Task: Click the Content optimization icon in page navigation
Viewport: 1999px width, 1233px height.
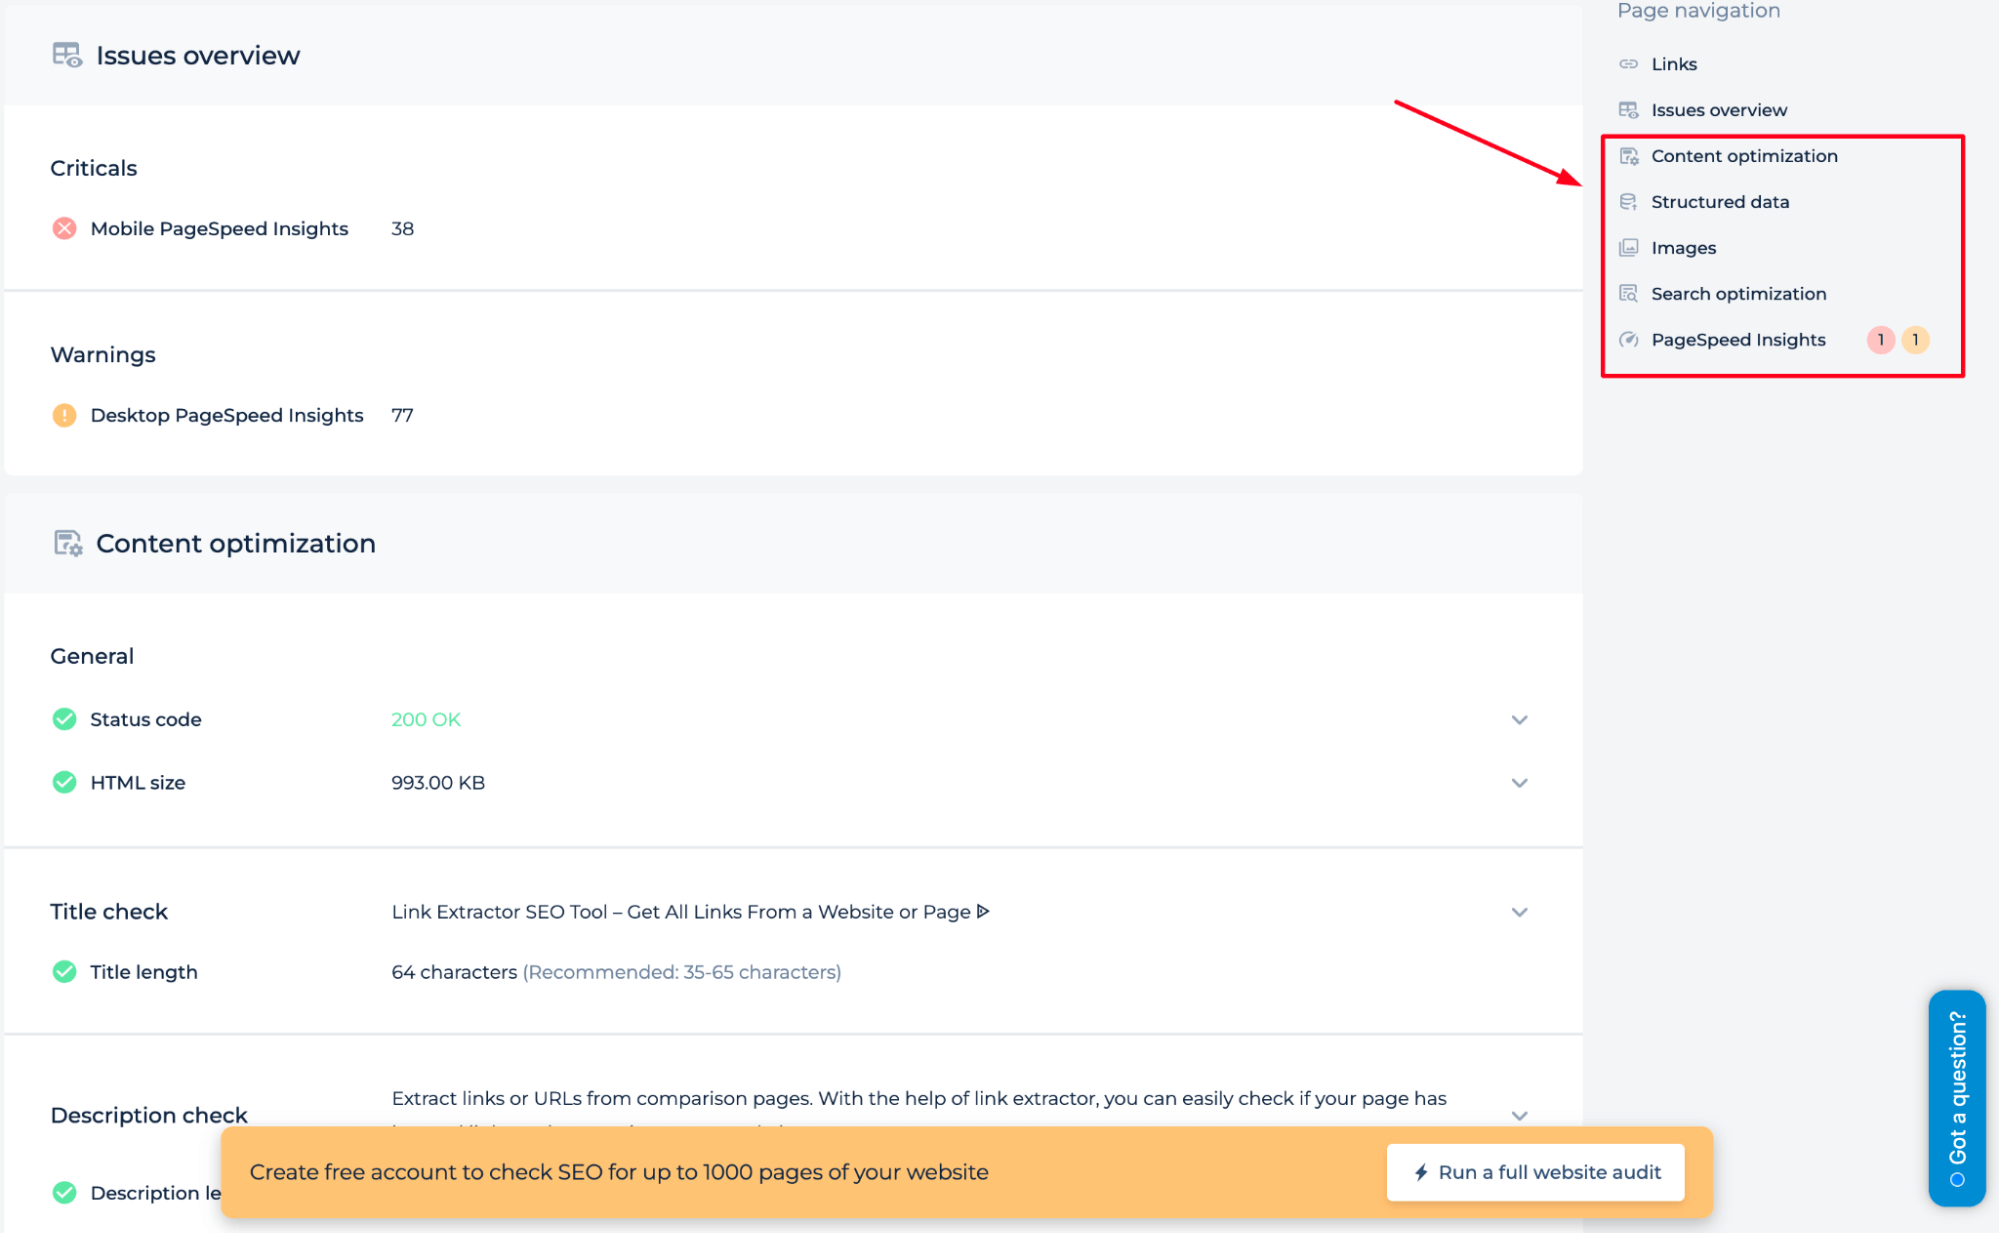Action: click(x=1628, y=156)
